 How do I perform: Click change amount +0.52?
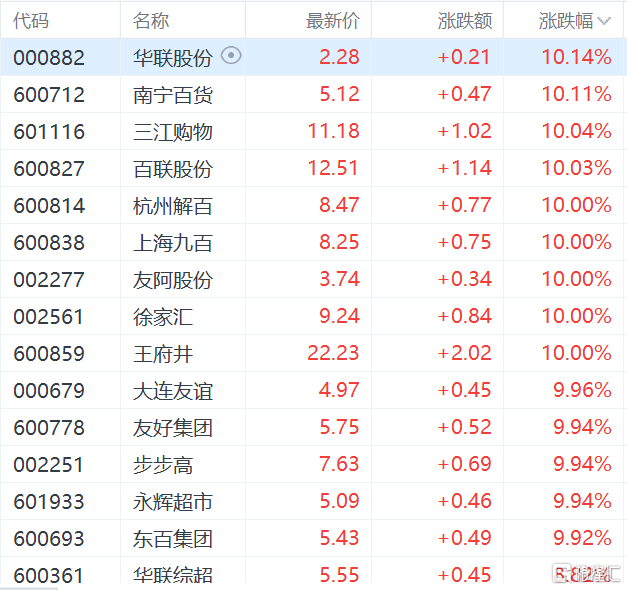[x=464, y=427]
